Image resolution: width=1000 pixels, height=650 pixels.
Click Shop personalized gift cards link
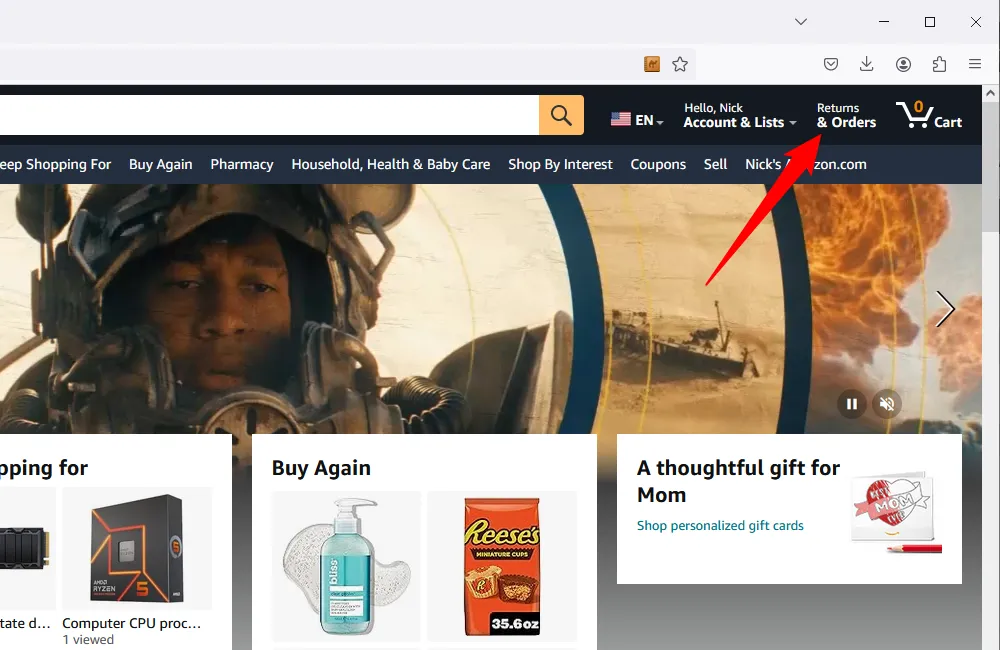click(x=720, y=526)
